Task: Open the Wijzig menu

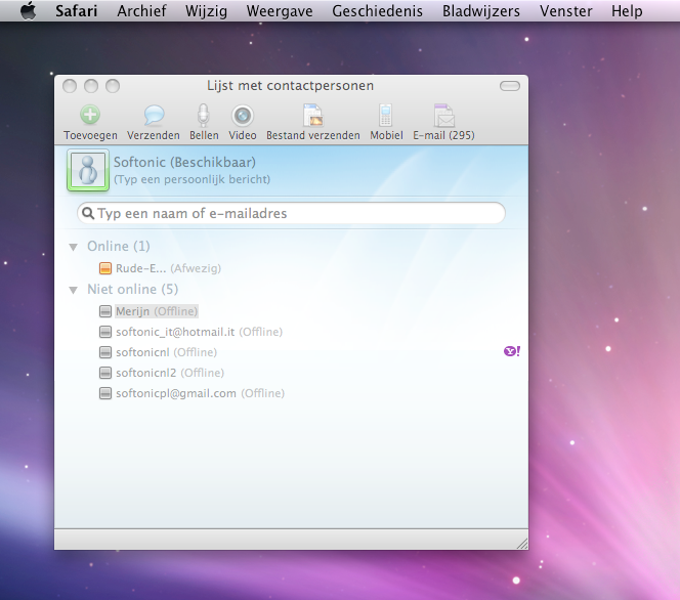Action: click(x=206, y=11)
